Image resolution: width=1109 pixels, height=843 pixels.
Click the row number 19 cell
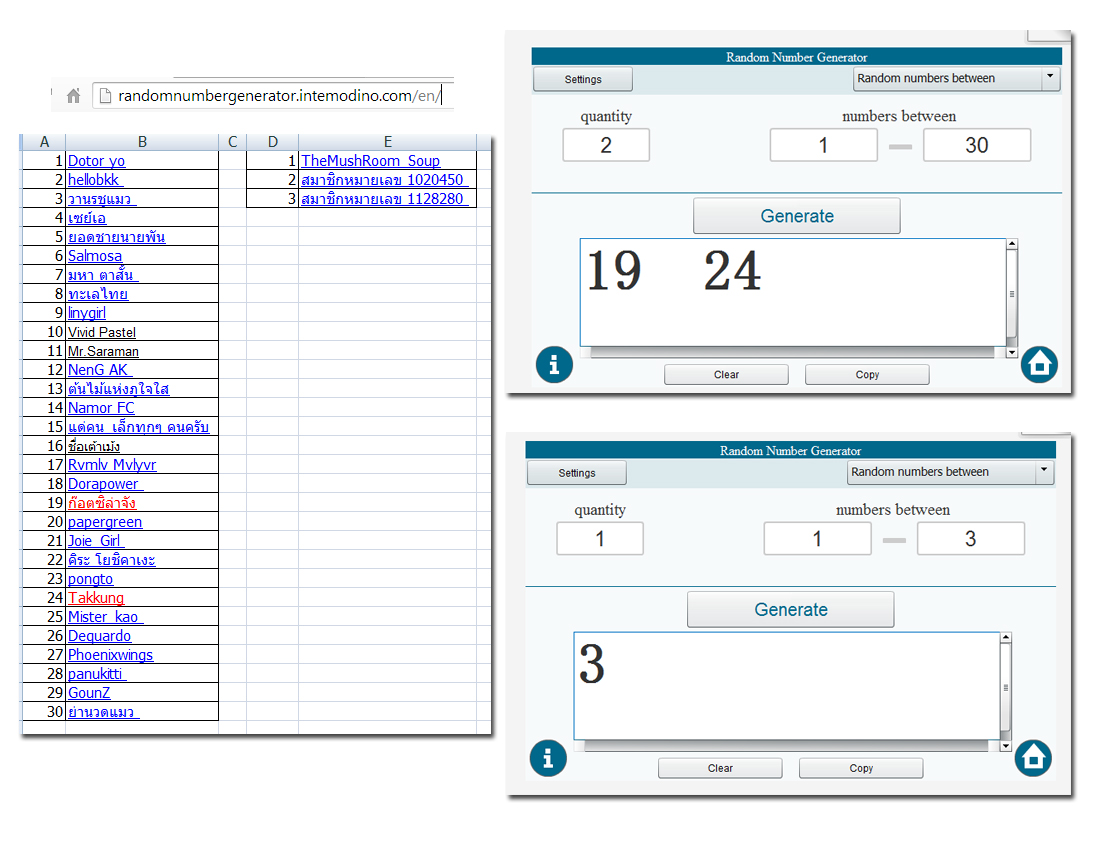point(44,503)
